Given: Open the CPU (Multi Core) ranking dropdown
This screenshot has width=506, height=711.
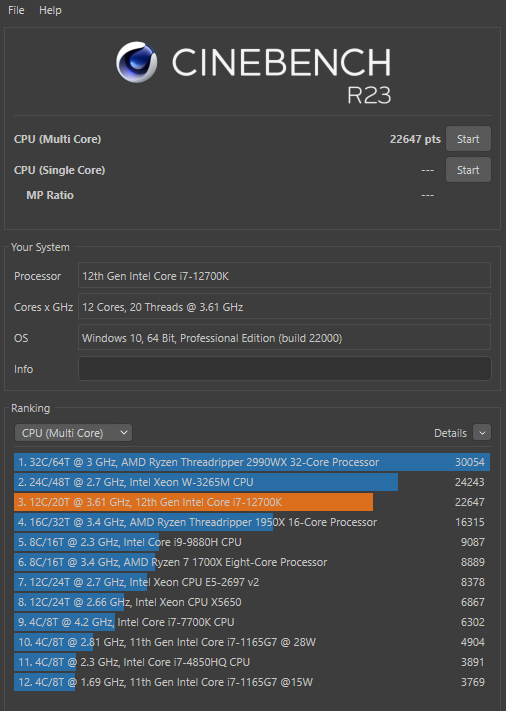Looking at the screenshot, I should (73, 433).
